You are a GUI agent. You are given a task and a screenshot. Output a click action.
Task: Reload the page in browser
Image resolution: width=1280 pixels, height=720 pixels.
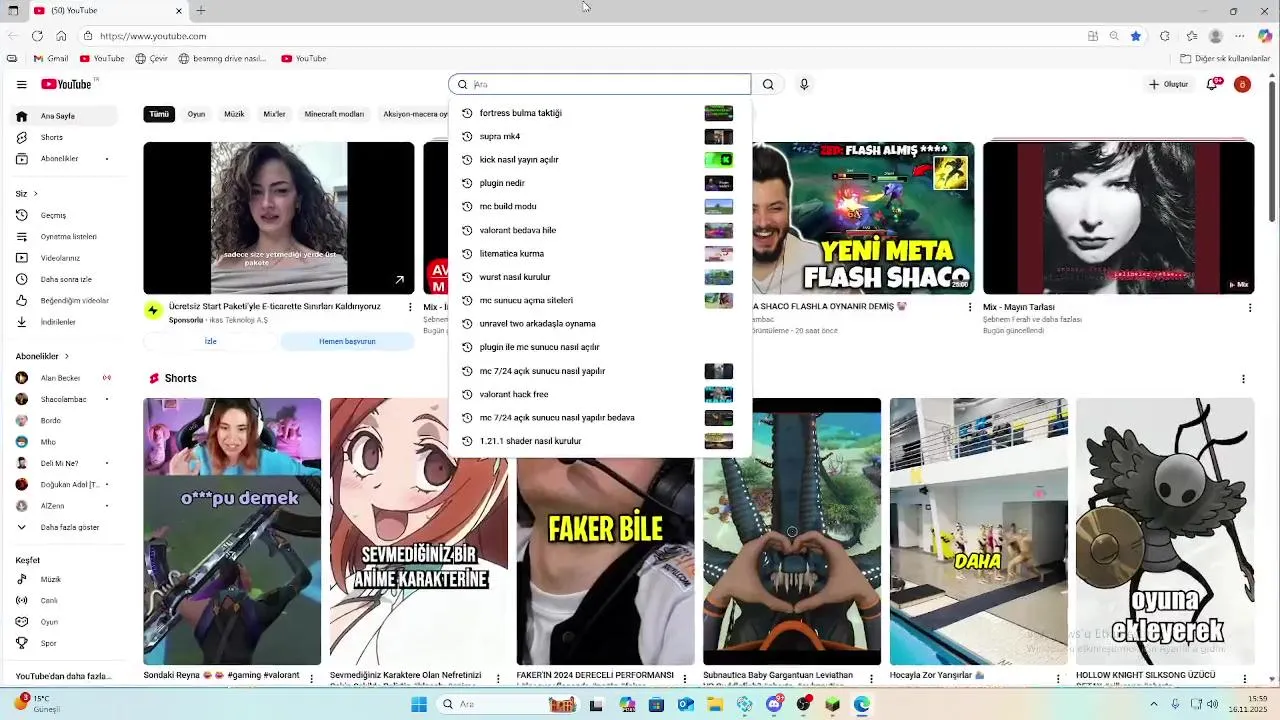tap(37, 36)
